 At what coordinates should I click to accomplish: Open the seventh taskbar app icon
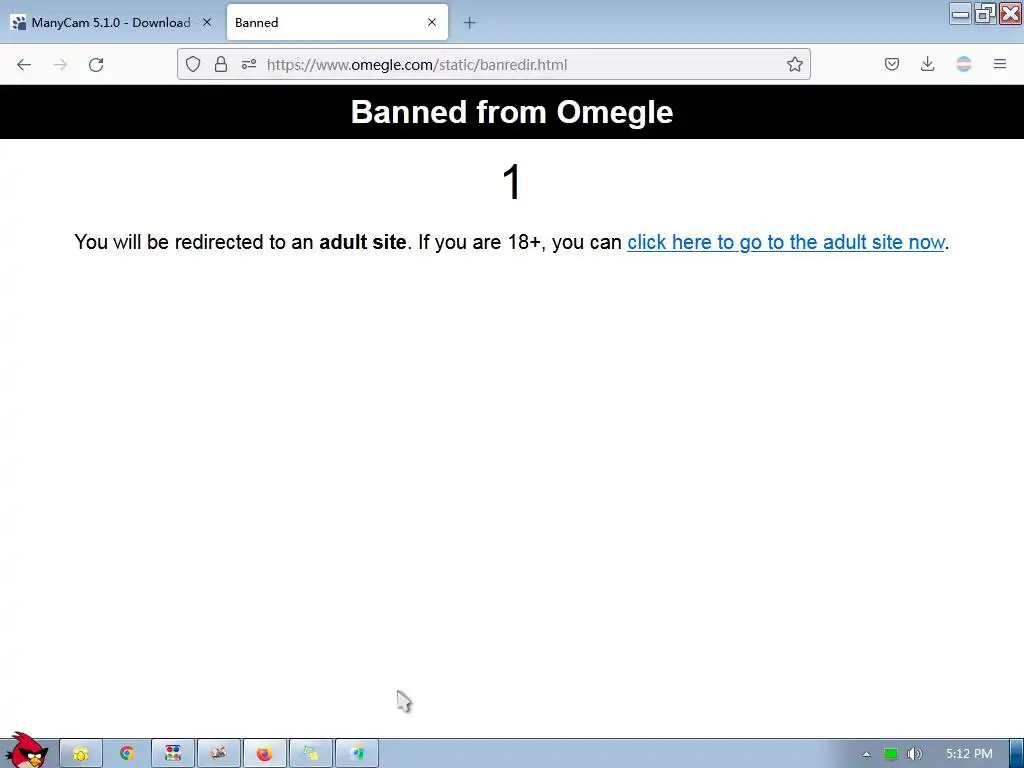point(357,754)
